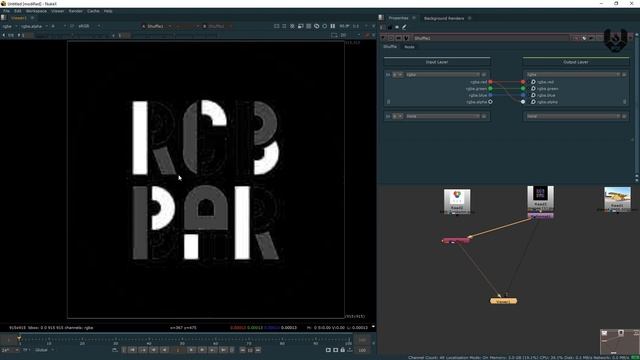
Task: Click the output rgba.green socket
Action: 523,89
